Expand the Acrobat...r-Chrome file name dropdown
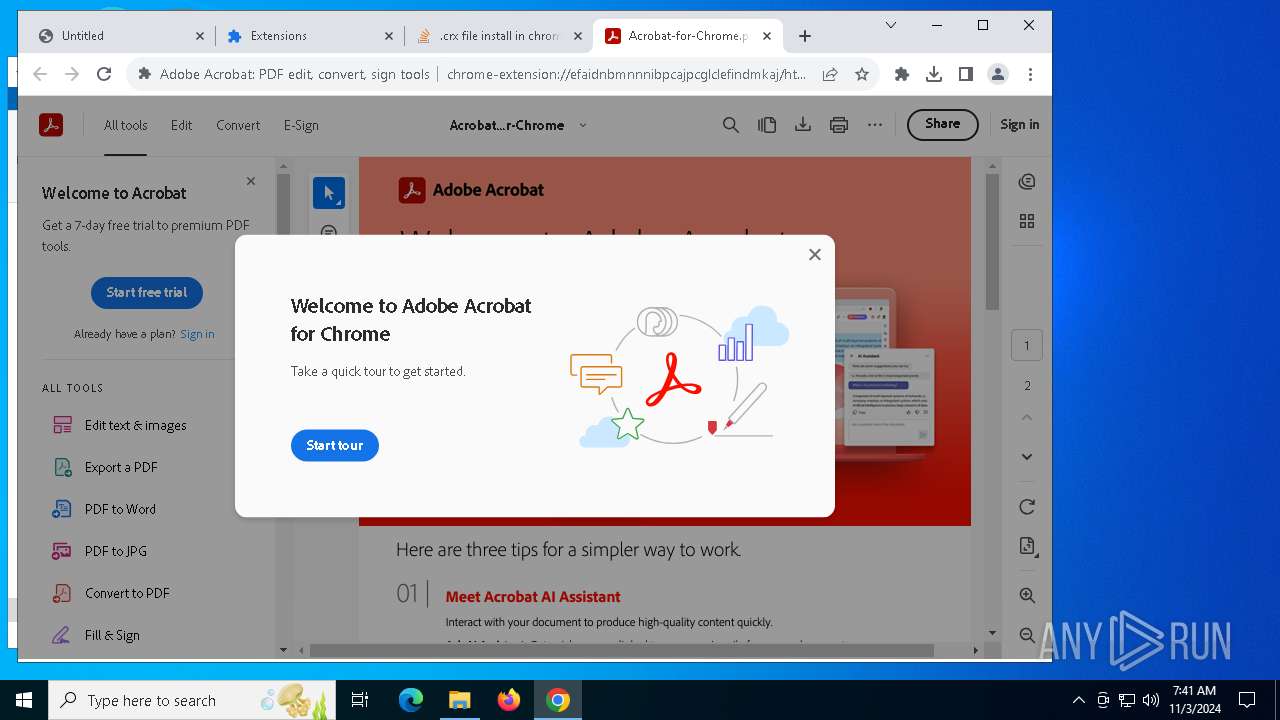This screenshot has height=720, width=1280. click(x=583, y=125)
